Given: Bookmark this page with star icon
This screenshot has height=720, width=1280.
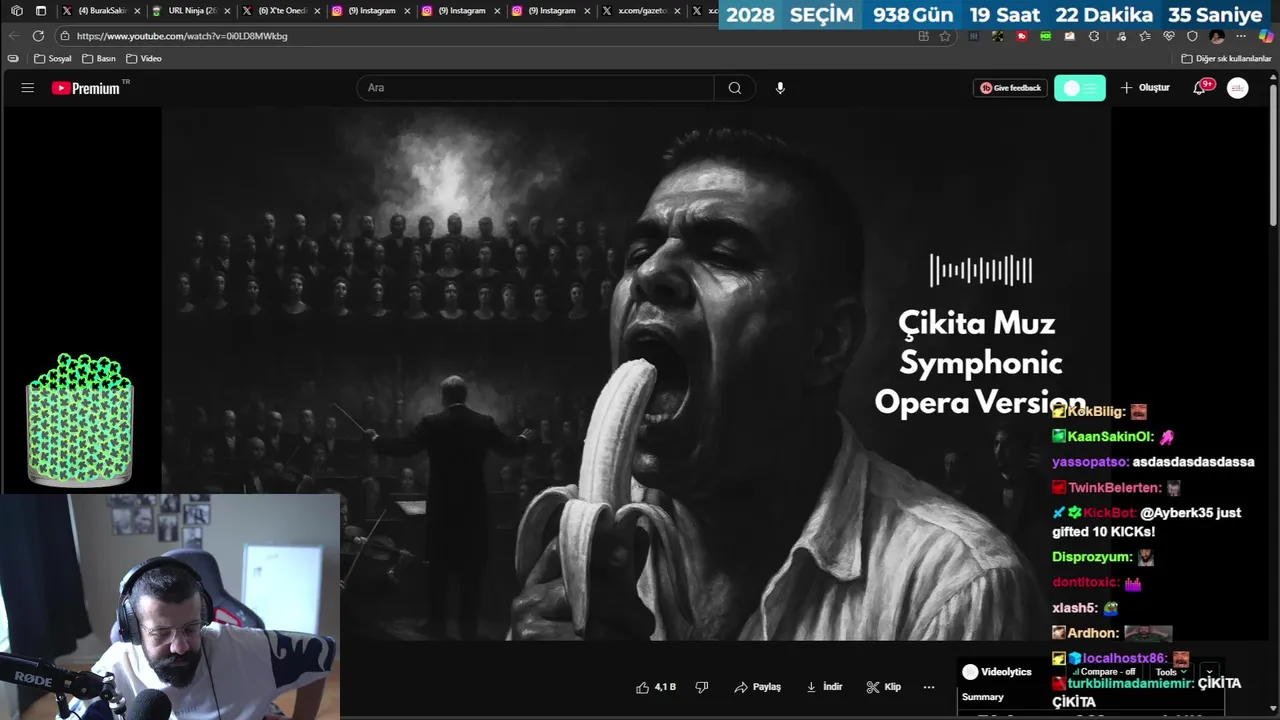Looking at the screenshot, I should 945,36.
